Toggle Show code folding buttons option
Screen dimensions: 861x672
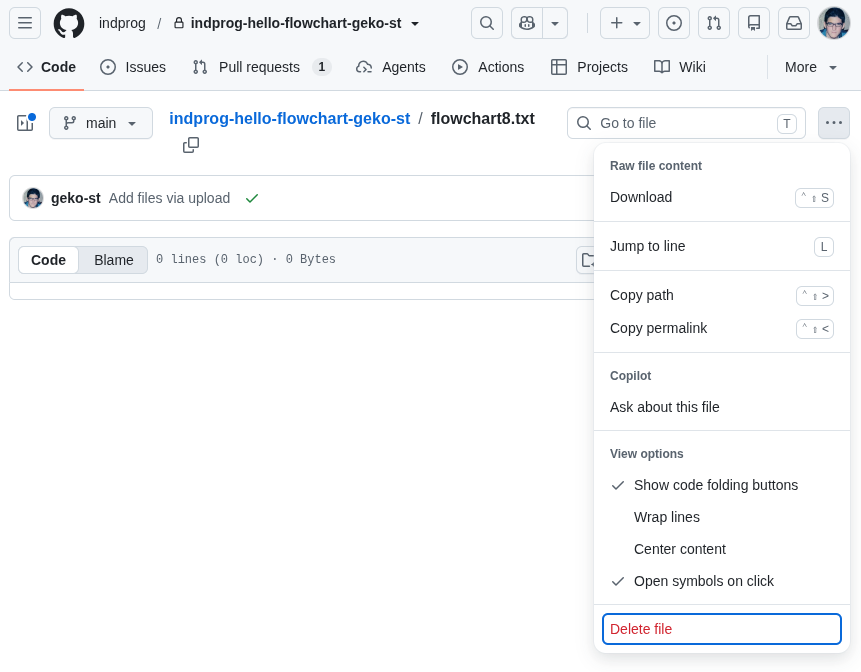click(x=722, y=485)
